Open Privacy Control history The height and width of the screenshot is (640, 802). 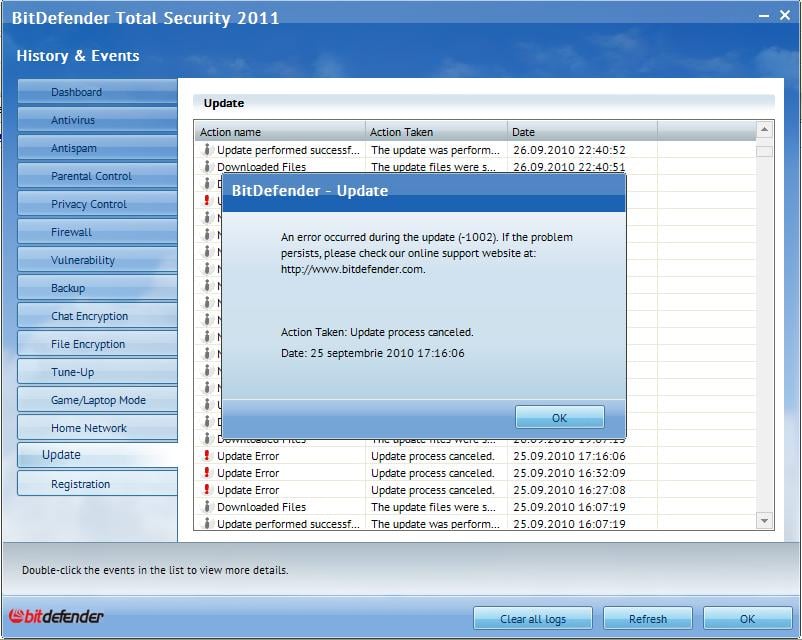click(97, 204)
